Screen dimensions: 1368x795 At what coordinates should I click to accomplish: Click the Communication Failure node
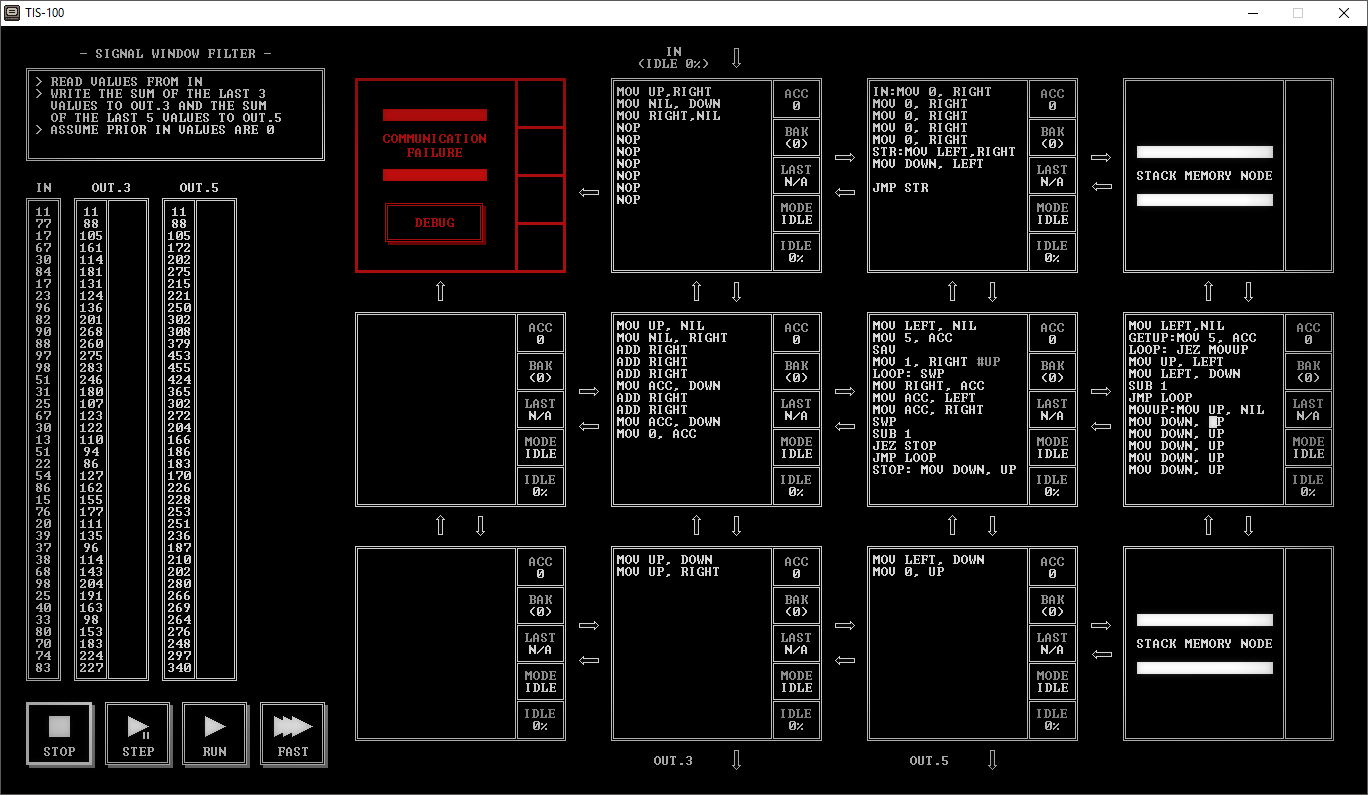coord(435,146)
